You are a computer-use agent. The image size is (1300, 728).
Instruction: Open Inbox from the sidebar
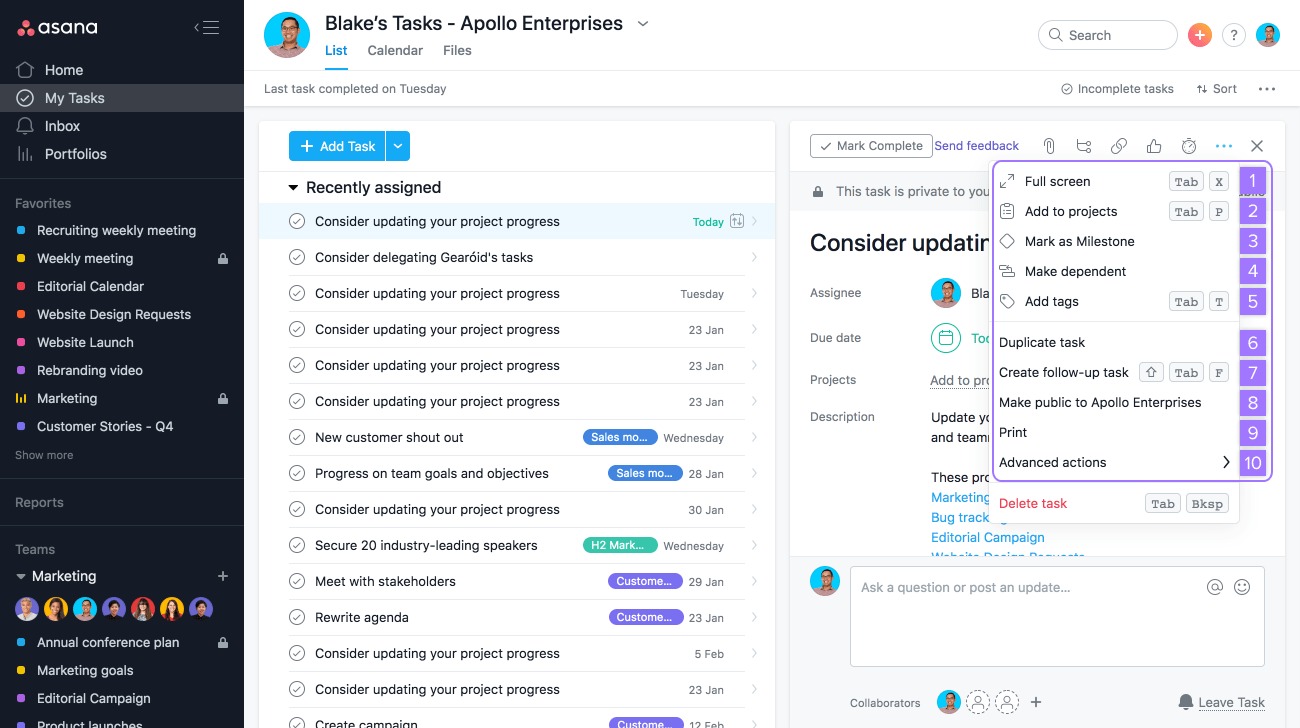pyautogui.click(x=62, y=126)
